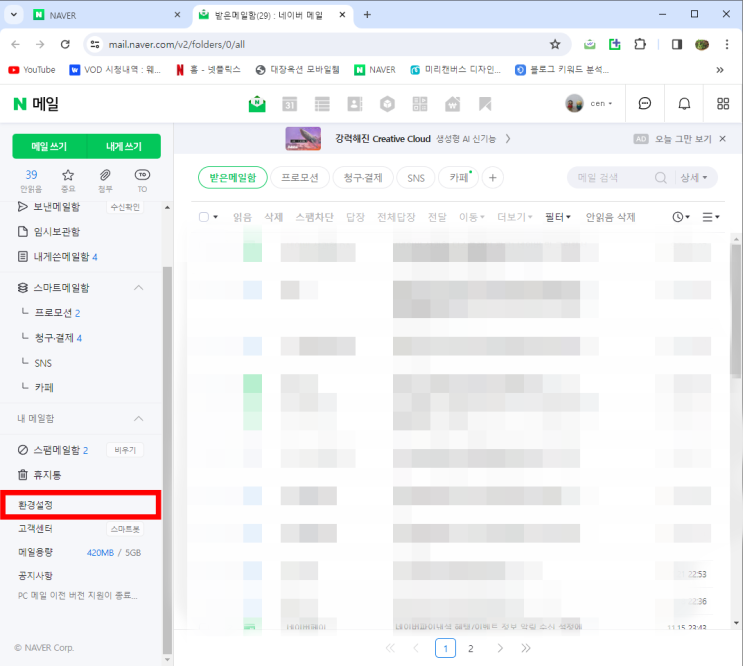
Task: Click the 내게쓰기 write-to-self button
Action: (x=124, y=146)
